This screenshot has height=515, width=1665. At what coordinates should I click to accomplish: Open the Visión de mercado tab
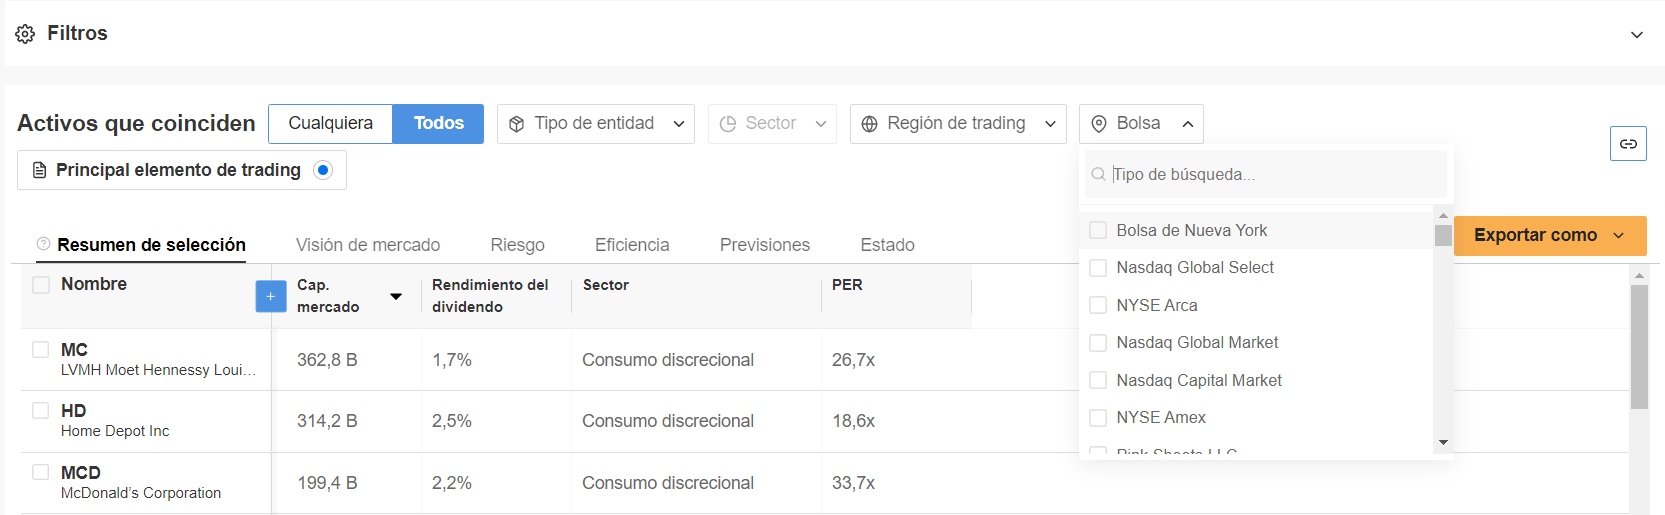[x=368, y=245]
